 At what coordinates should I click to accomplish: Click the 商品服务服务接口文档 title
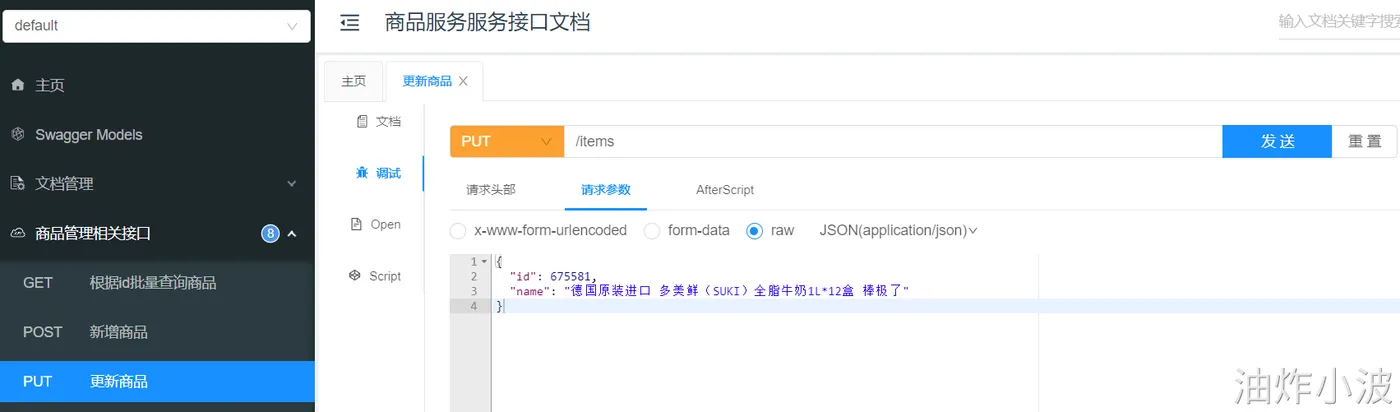click(x=487, y=22)
